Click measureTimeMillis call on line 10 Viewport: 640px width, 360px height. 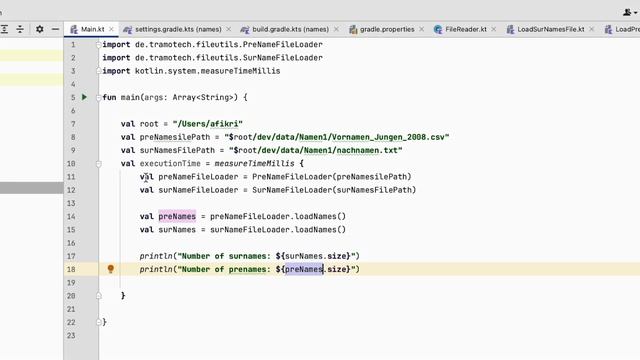(254, 163)
